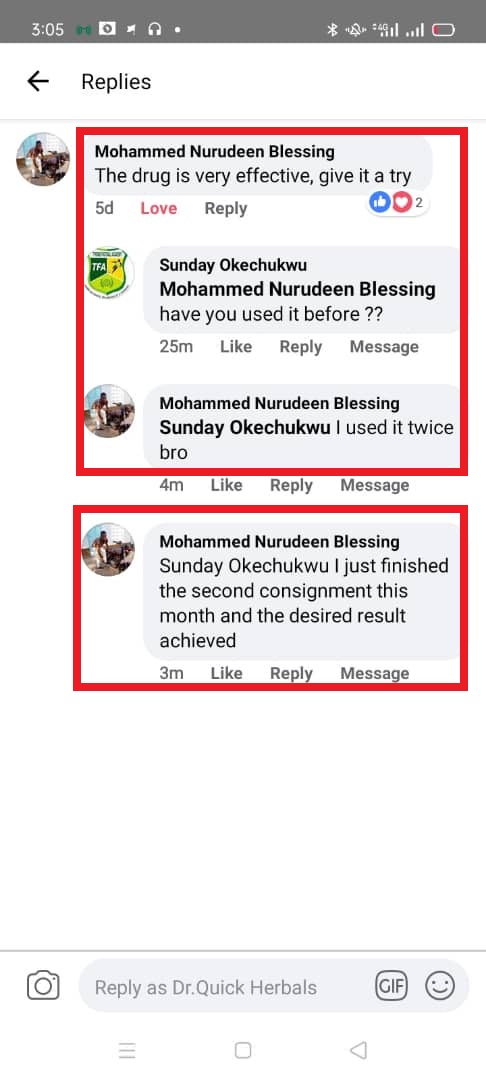
Task: Open Android recent apps menu icon
Action: (x=127, y=1050)
